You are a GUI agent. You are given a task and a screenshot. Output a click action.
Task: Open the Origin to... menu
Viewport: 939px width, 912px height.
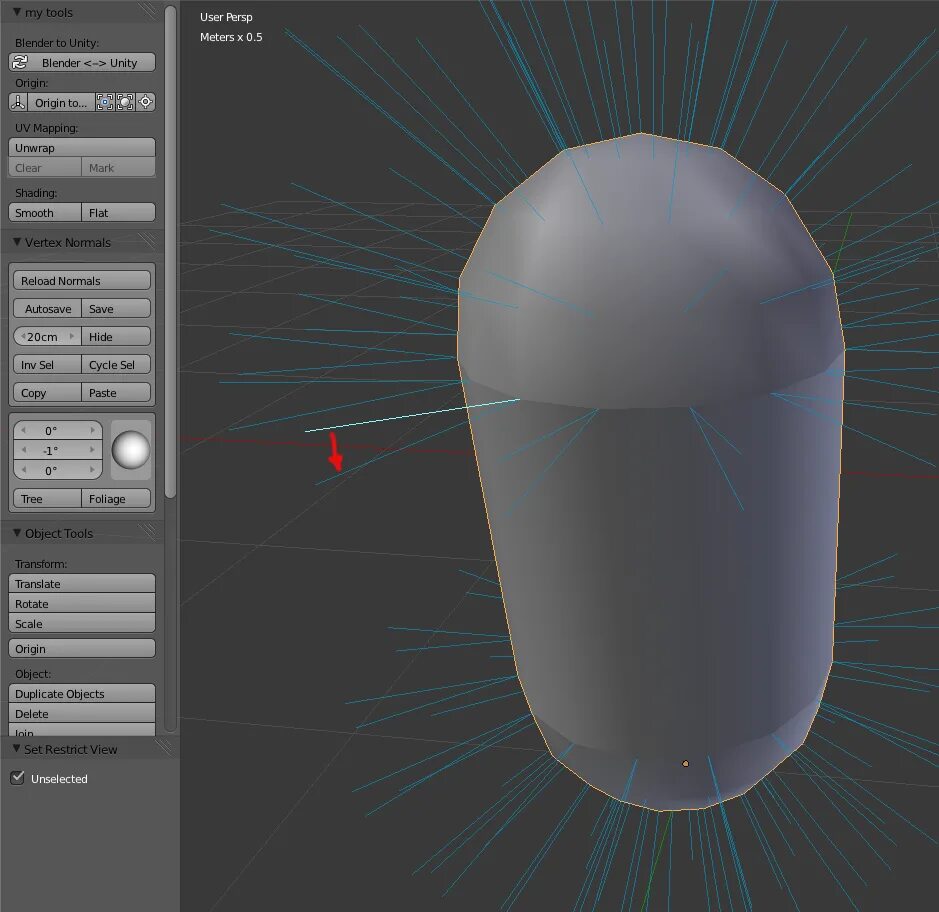[61, 102]
